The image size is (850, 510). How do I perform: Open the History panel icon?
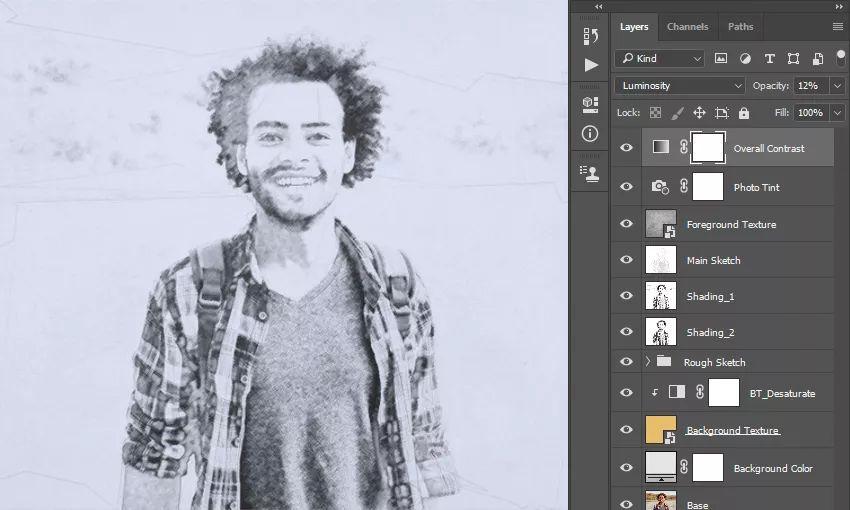tap(590, 36)
